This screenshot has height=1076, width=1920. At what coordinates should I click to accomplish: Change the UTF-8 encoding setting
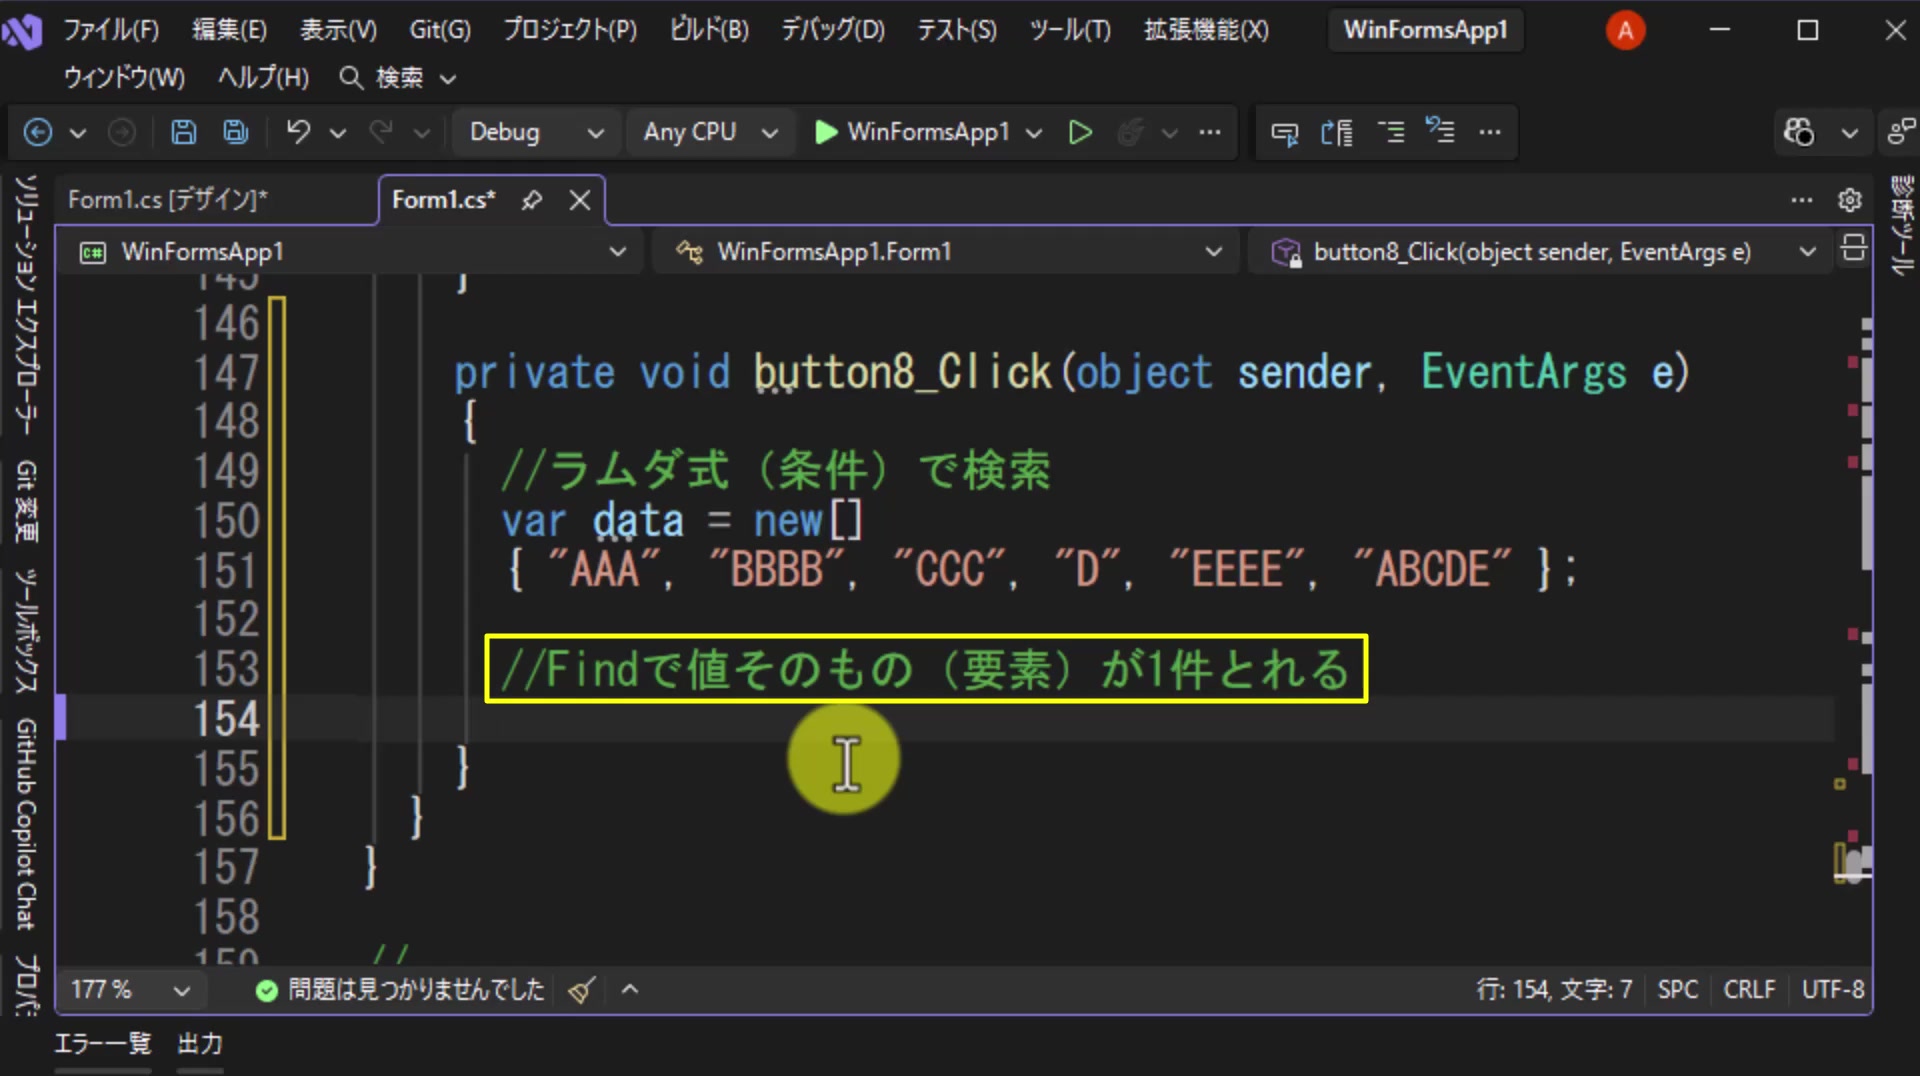click(1832, 990)
